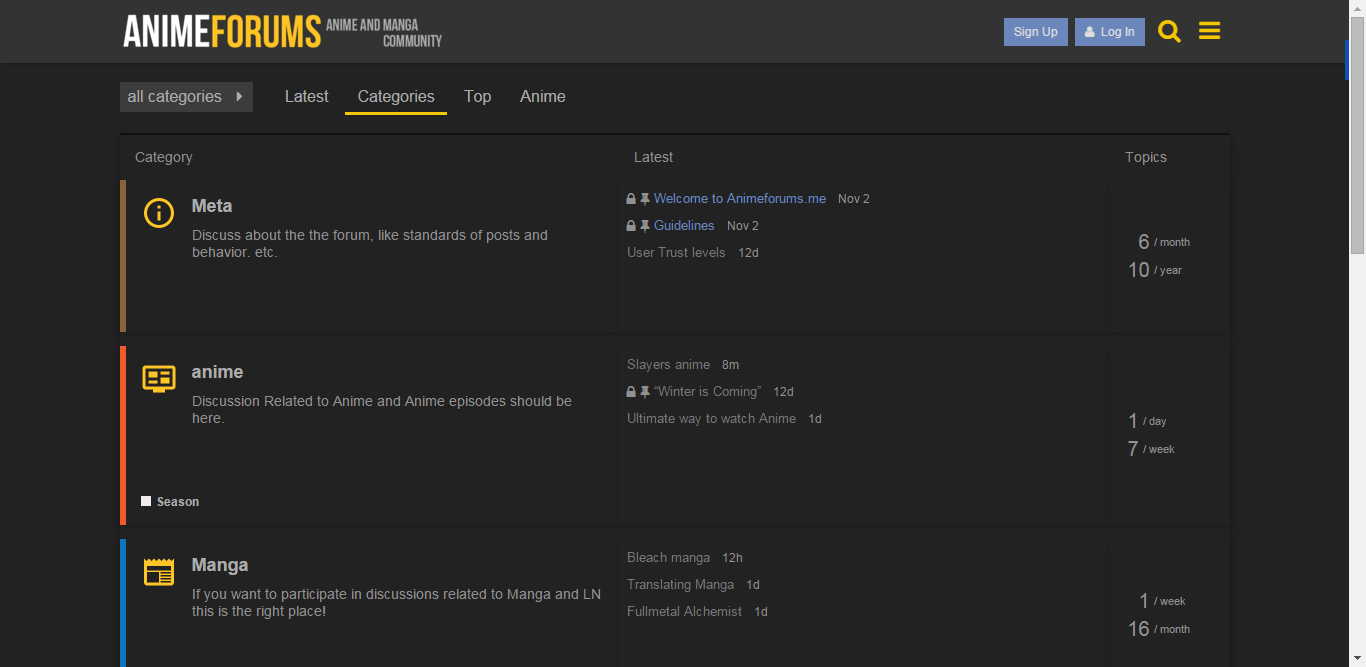The height and width of the screenshot is (667, 1366).
Task: Click Meta's 10 / year topic count
Action: [x=1155, y=270]
